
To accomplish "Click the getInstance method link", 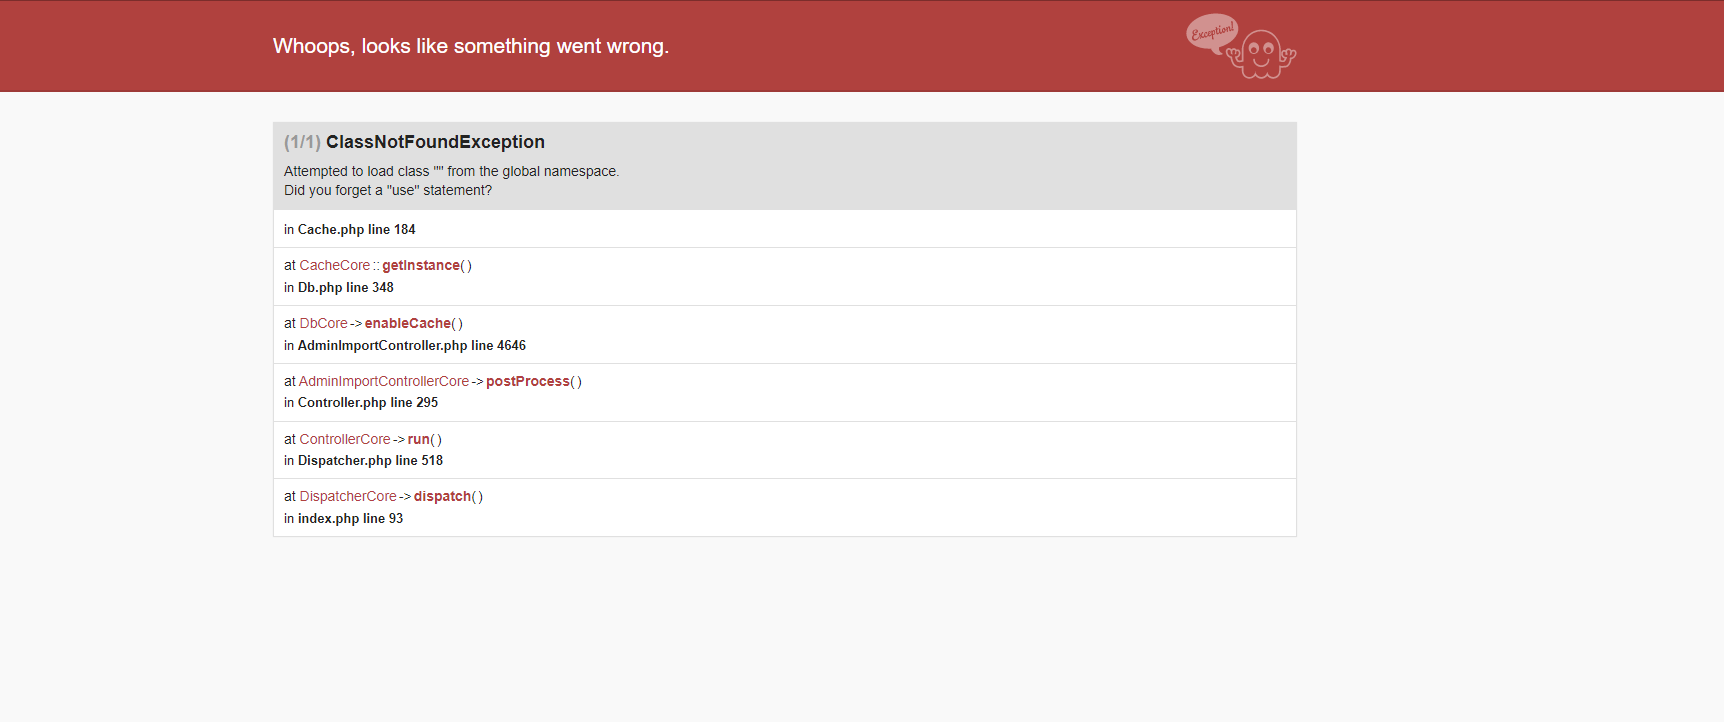I will (x=421, y=266).
